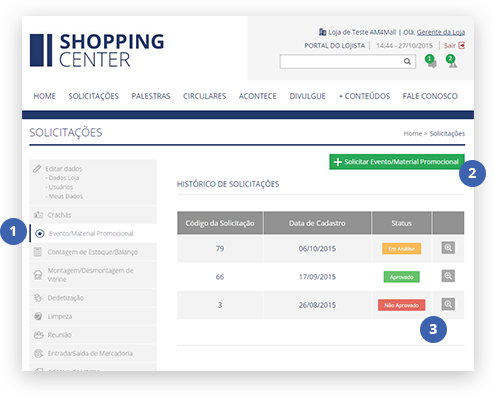
Task: Go to HOME in main navigation
Action: tap(44, 96)
